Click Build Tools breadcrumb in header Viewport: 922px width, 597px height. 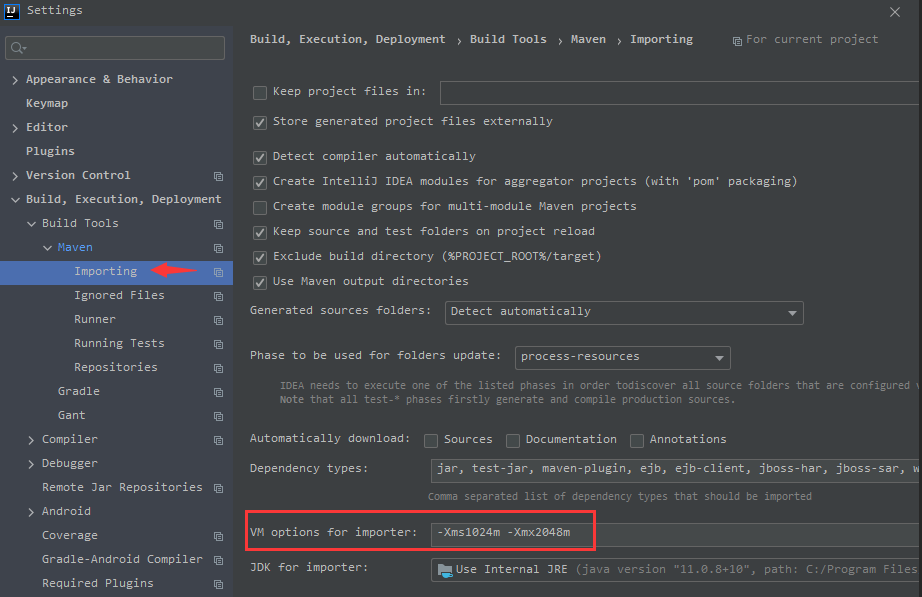point(508,39)
